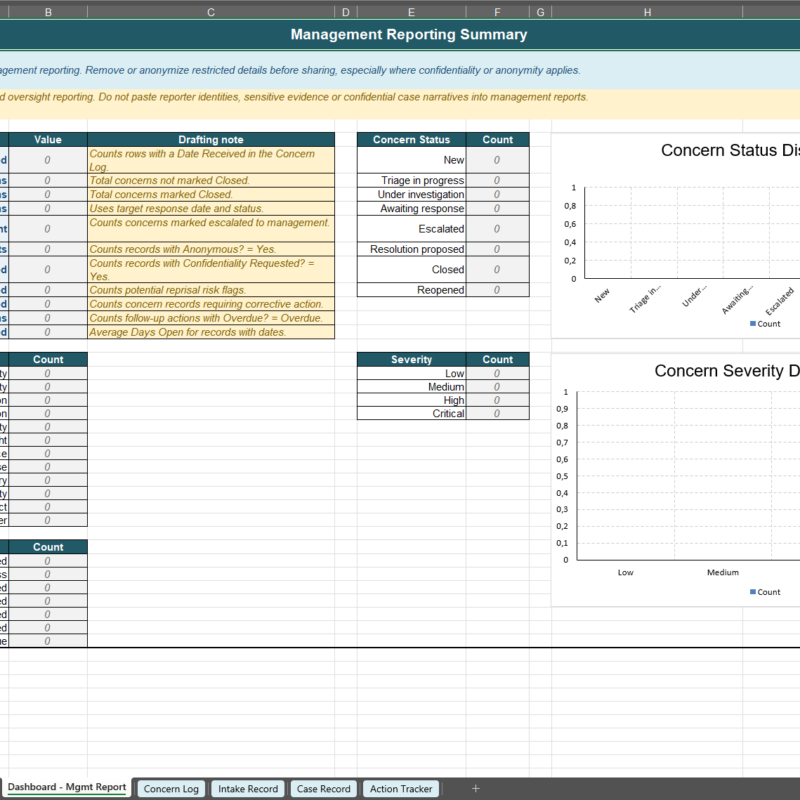Click the Value column header cell
Viewport: 800px width, 800px height.
click(x=48, y=139)
